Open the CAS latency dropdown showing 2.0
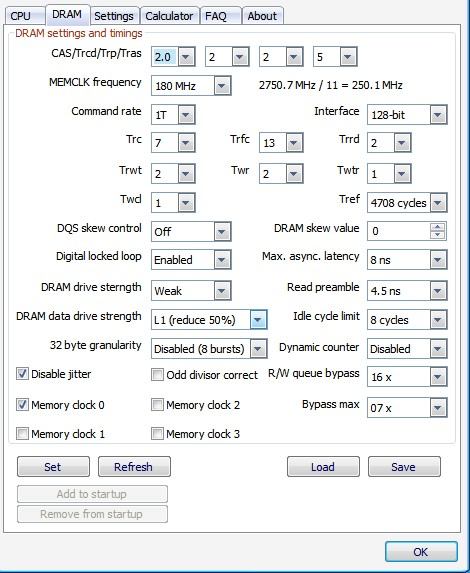This screenshot has width=470, height=573. coord(173,57)
